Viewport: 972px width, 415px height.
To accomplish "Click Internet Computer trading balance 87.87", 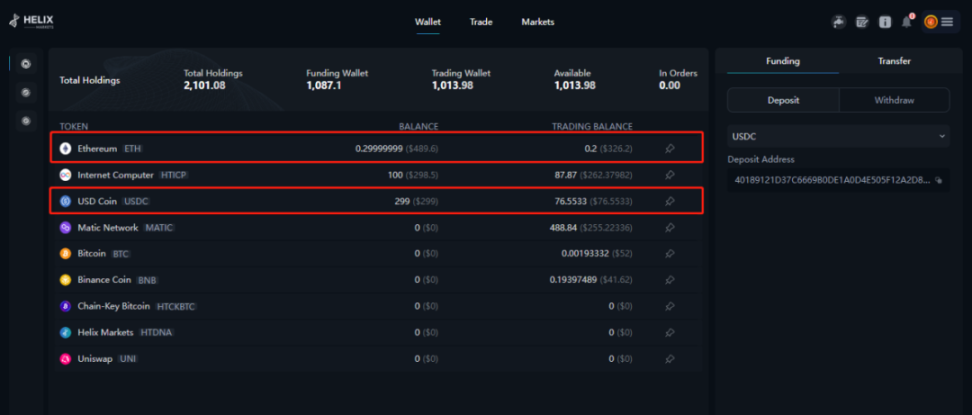I will [565, 176].
